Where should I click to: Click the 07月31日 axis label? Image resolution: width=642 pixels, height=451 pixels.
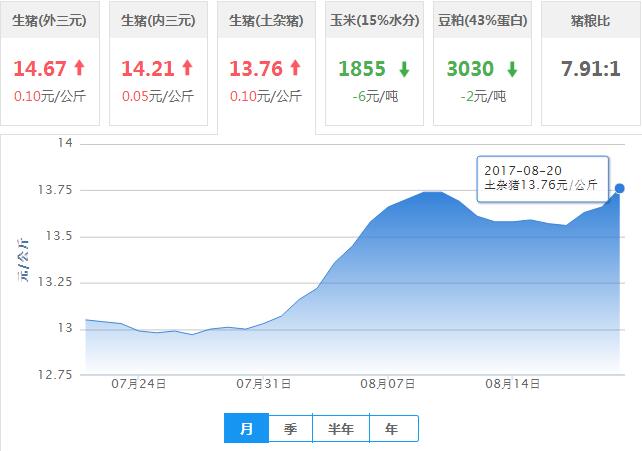tap(264, 384)
